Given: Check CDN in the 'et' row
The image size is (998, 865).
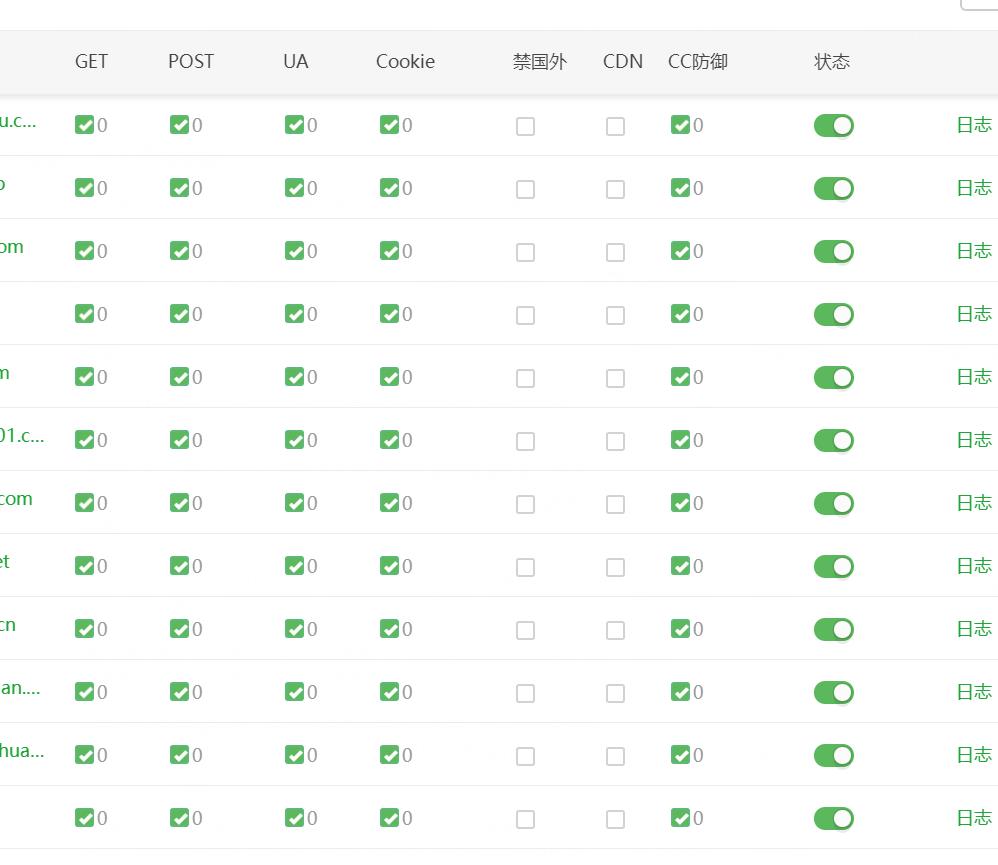Looking at the screenshot, I should [x=615, y=567].
